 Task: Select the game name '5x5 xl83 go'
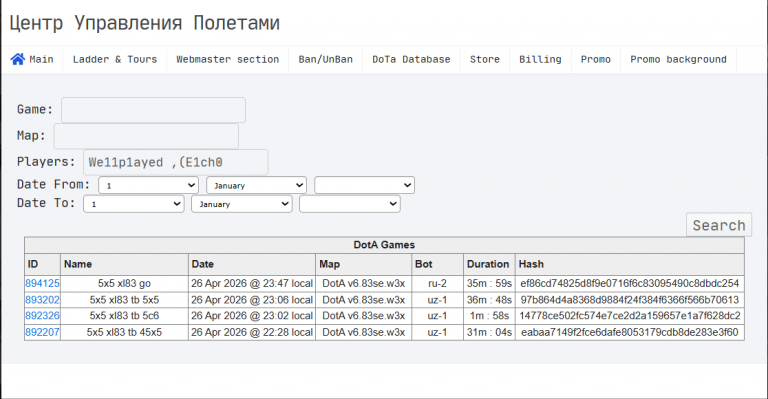click(x=124, y=283)
